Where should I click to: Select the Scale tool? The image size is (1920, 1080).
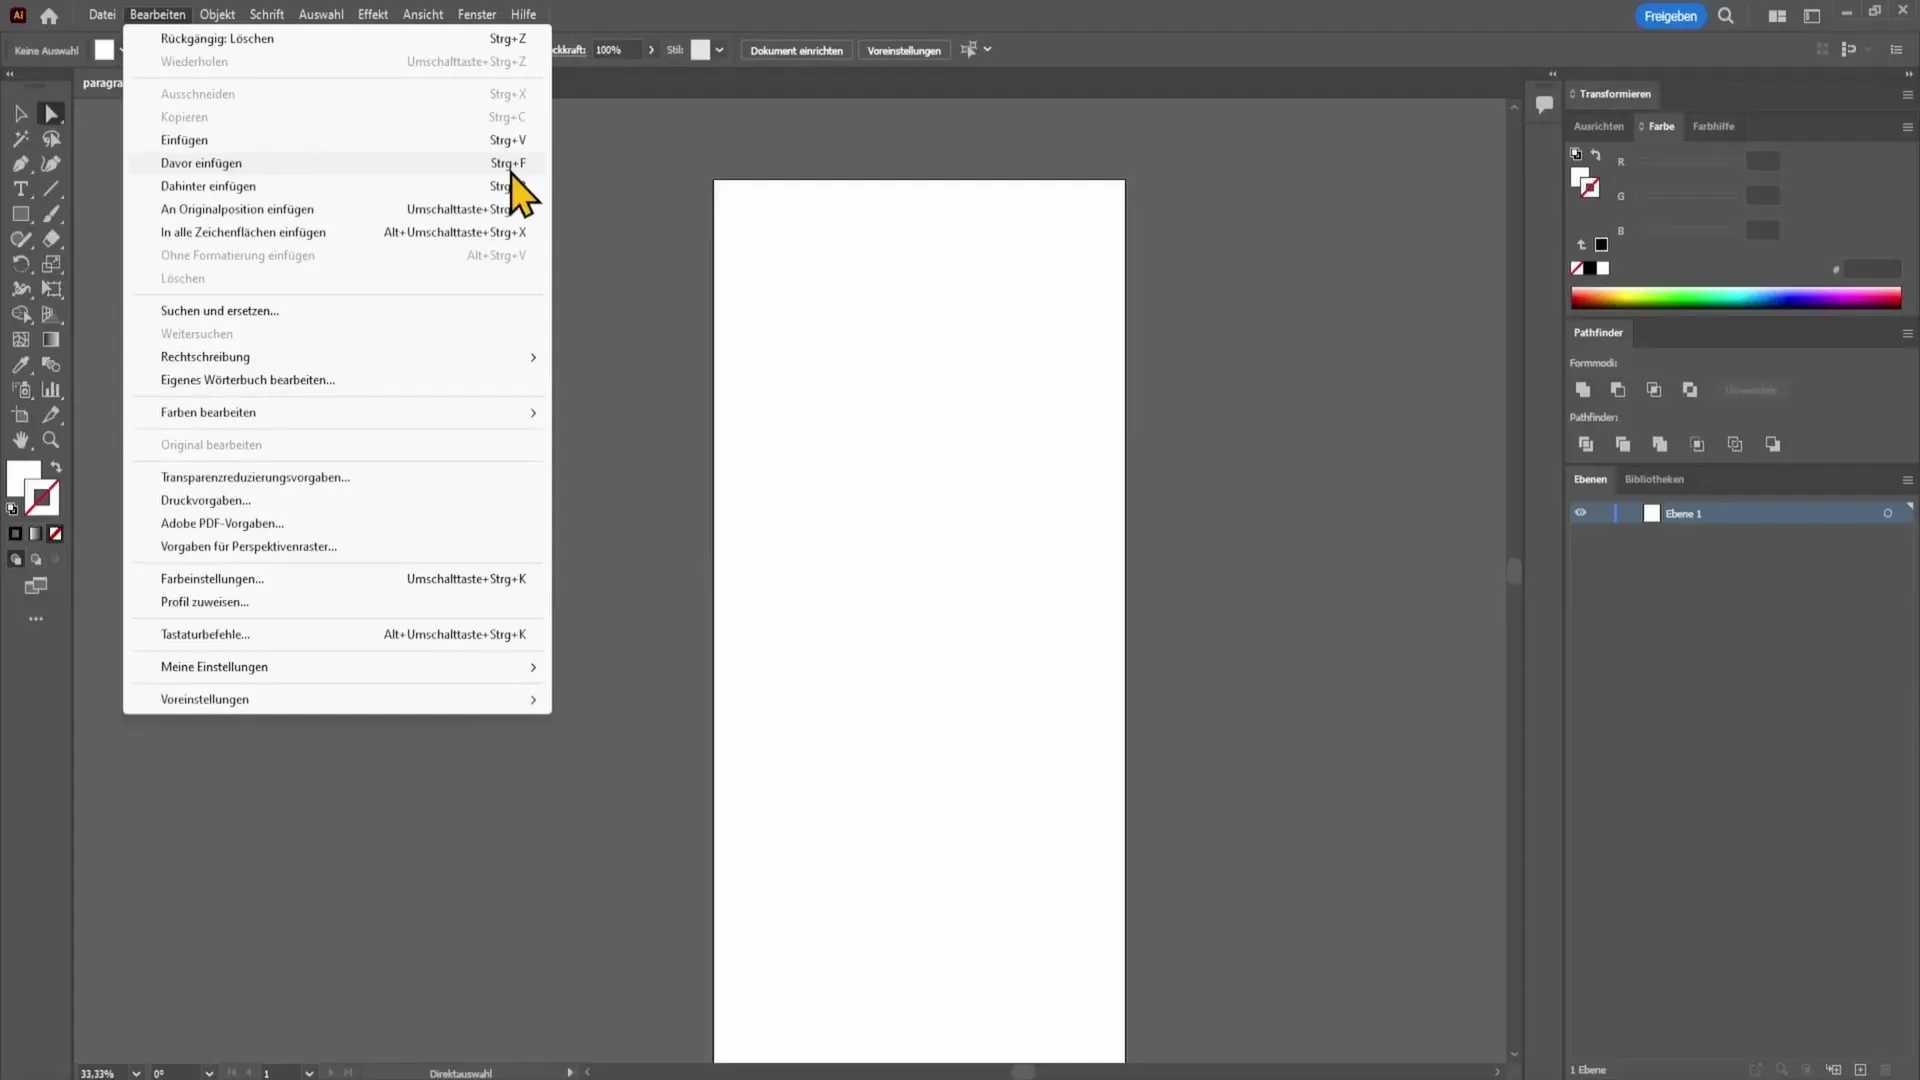pos(51,264)
